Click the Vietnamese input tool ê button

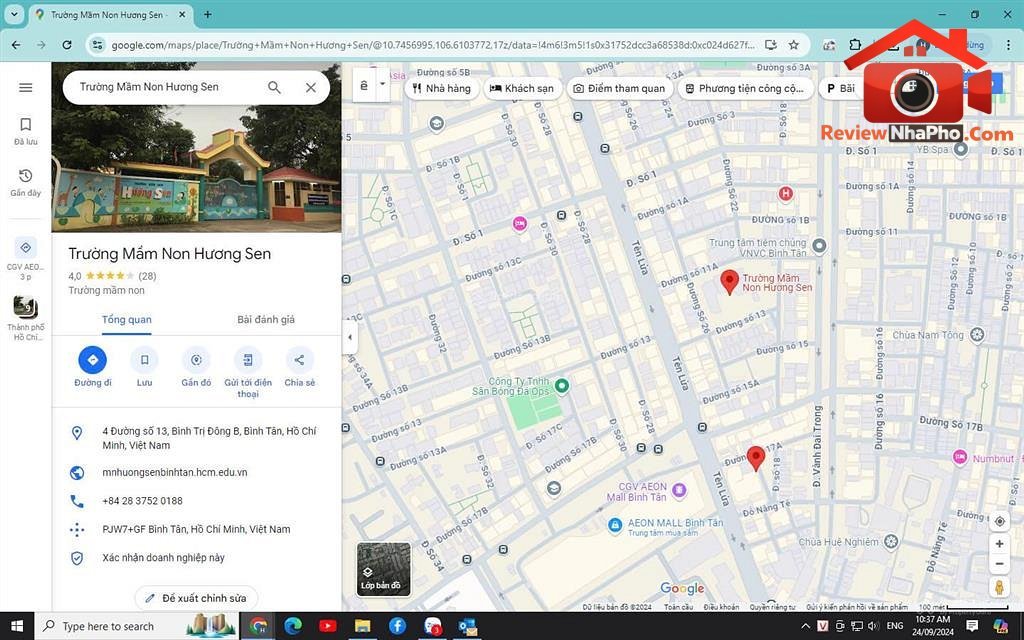[x=364, y=86]
